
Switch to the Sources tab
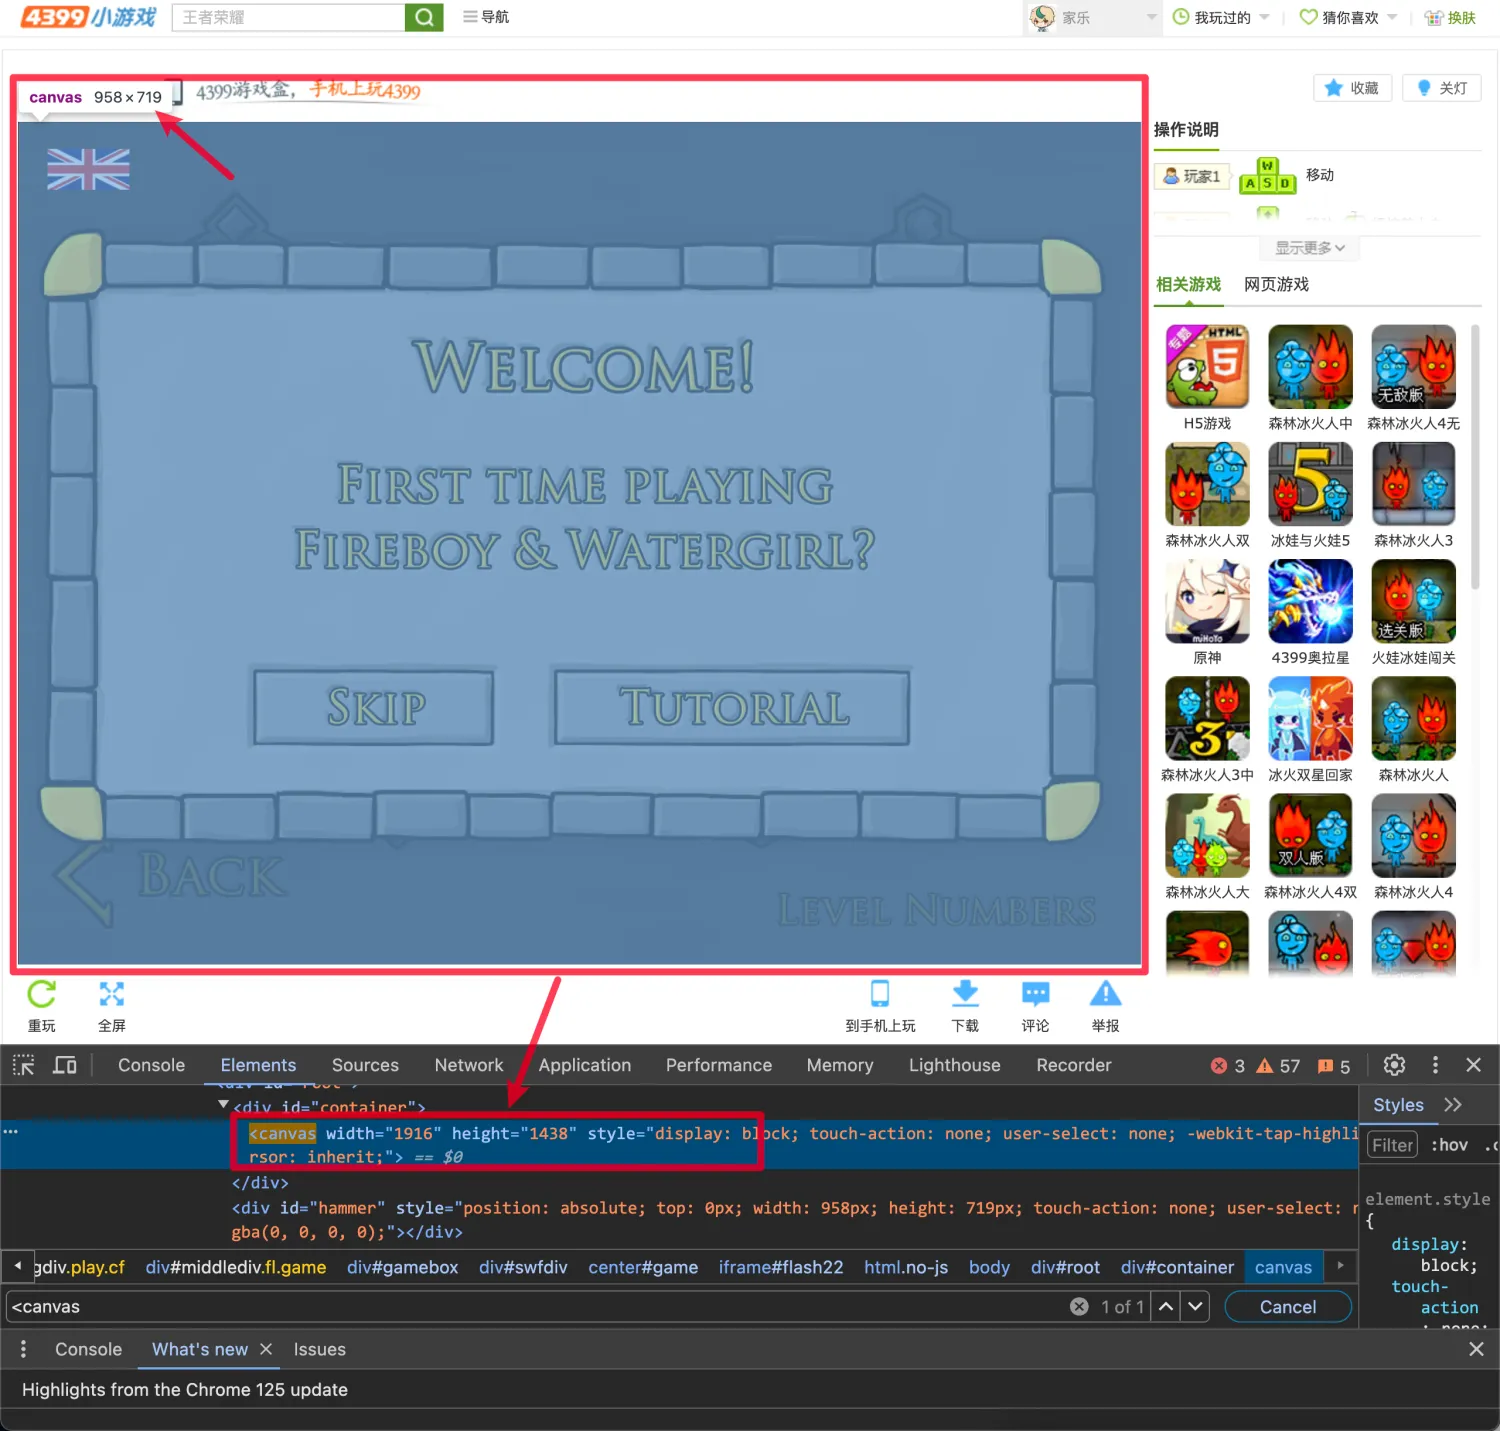click(x=365, y=1065)
